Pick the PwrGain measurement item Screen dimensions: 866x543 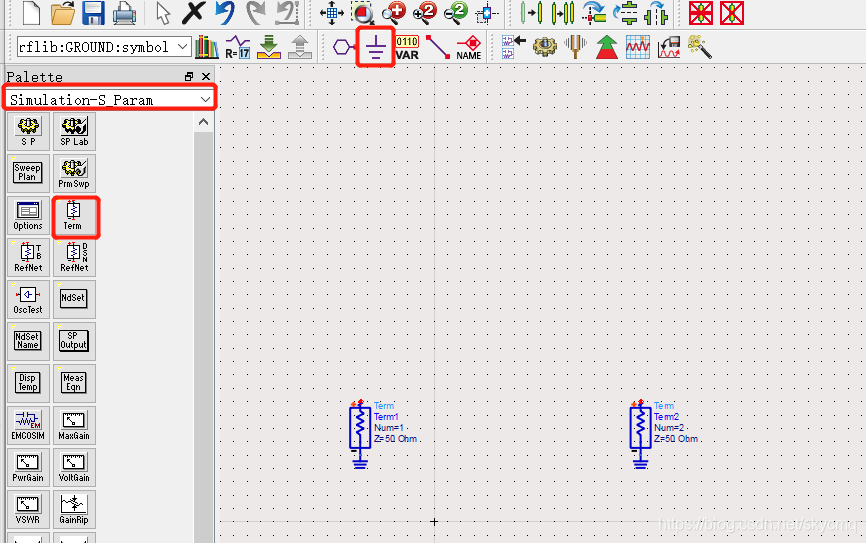coord(28,467)
